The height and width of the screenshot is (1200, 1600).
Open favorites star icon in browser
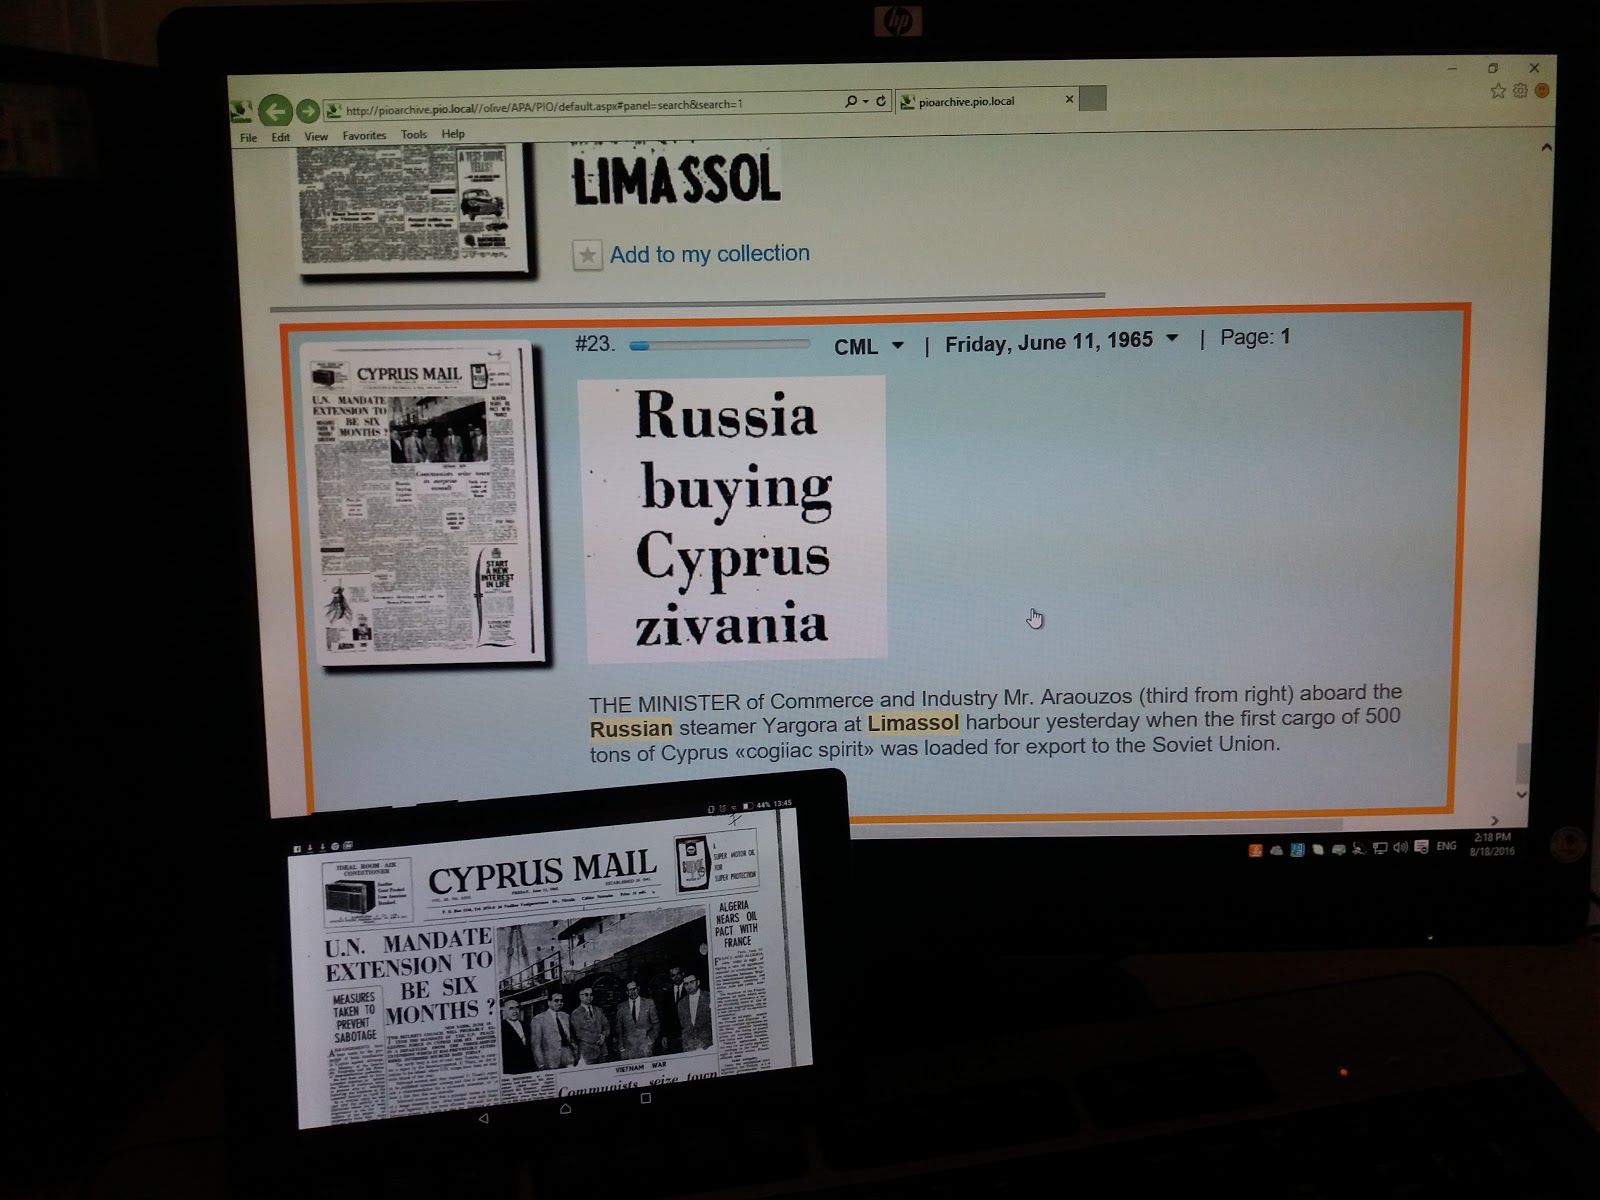(1498, 91)
